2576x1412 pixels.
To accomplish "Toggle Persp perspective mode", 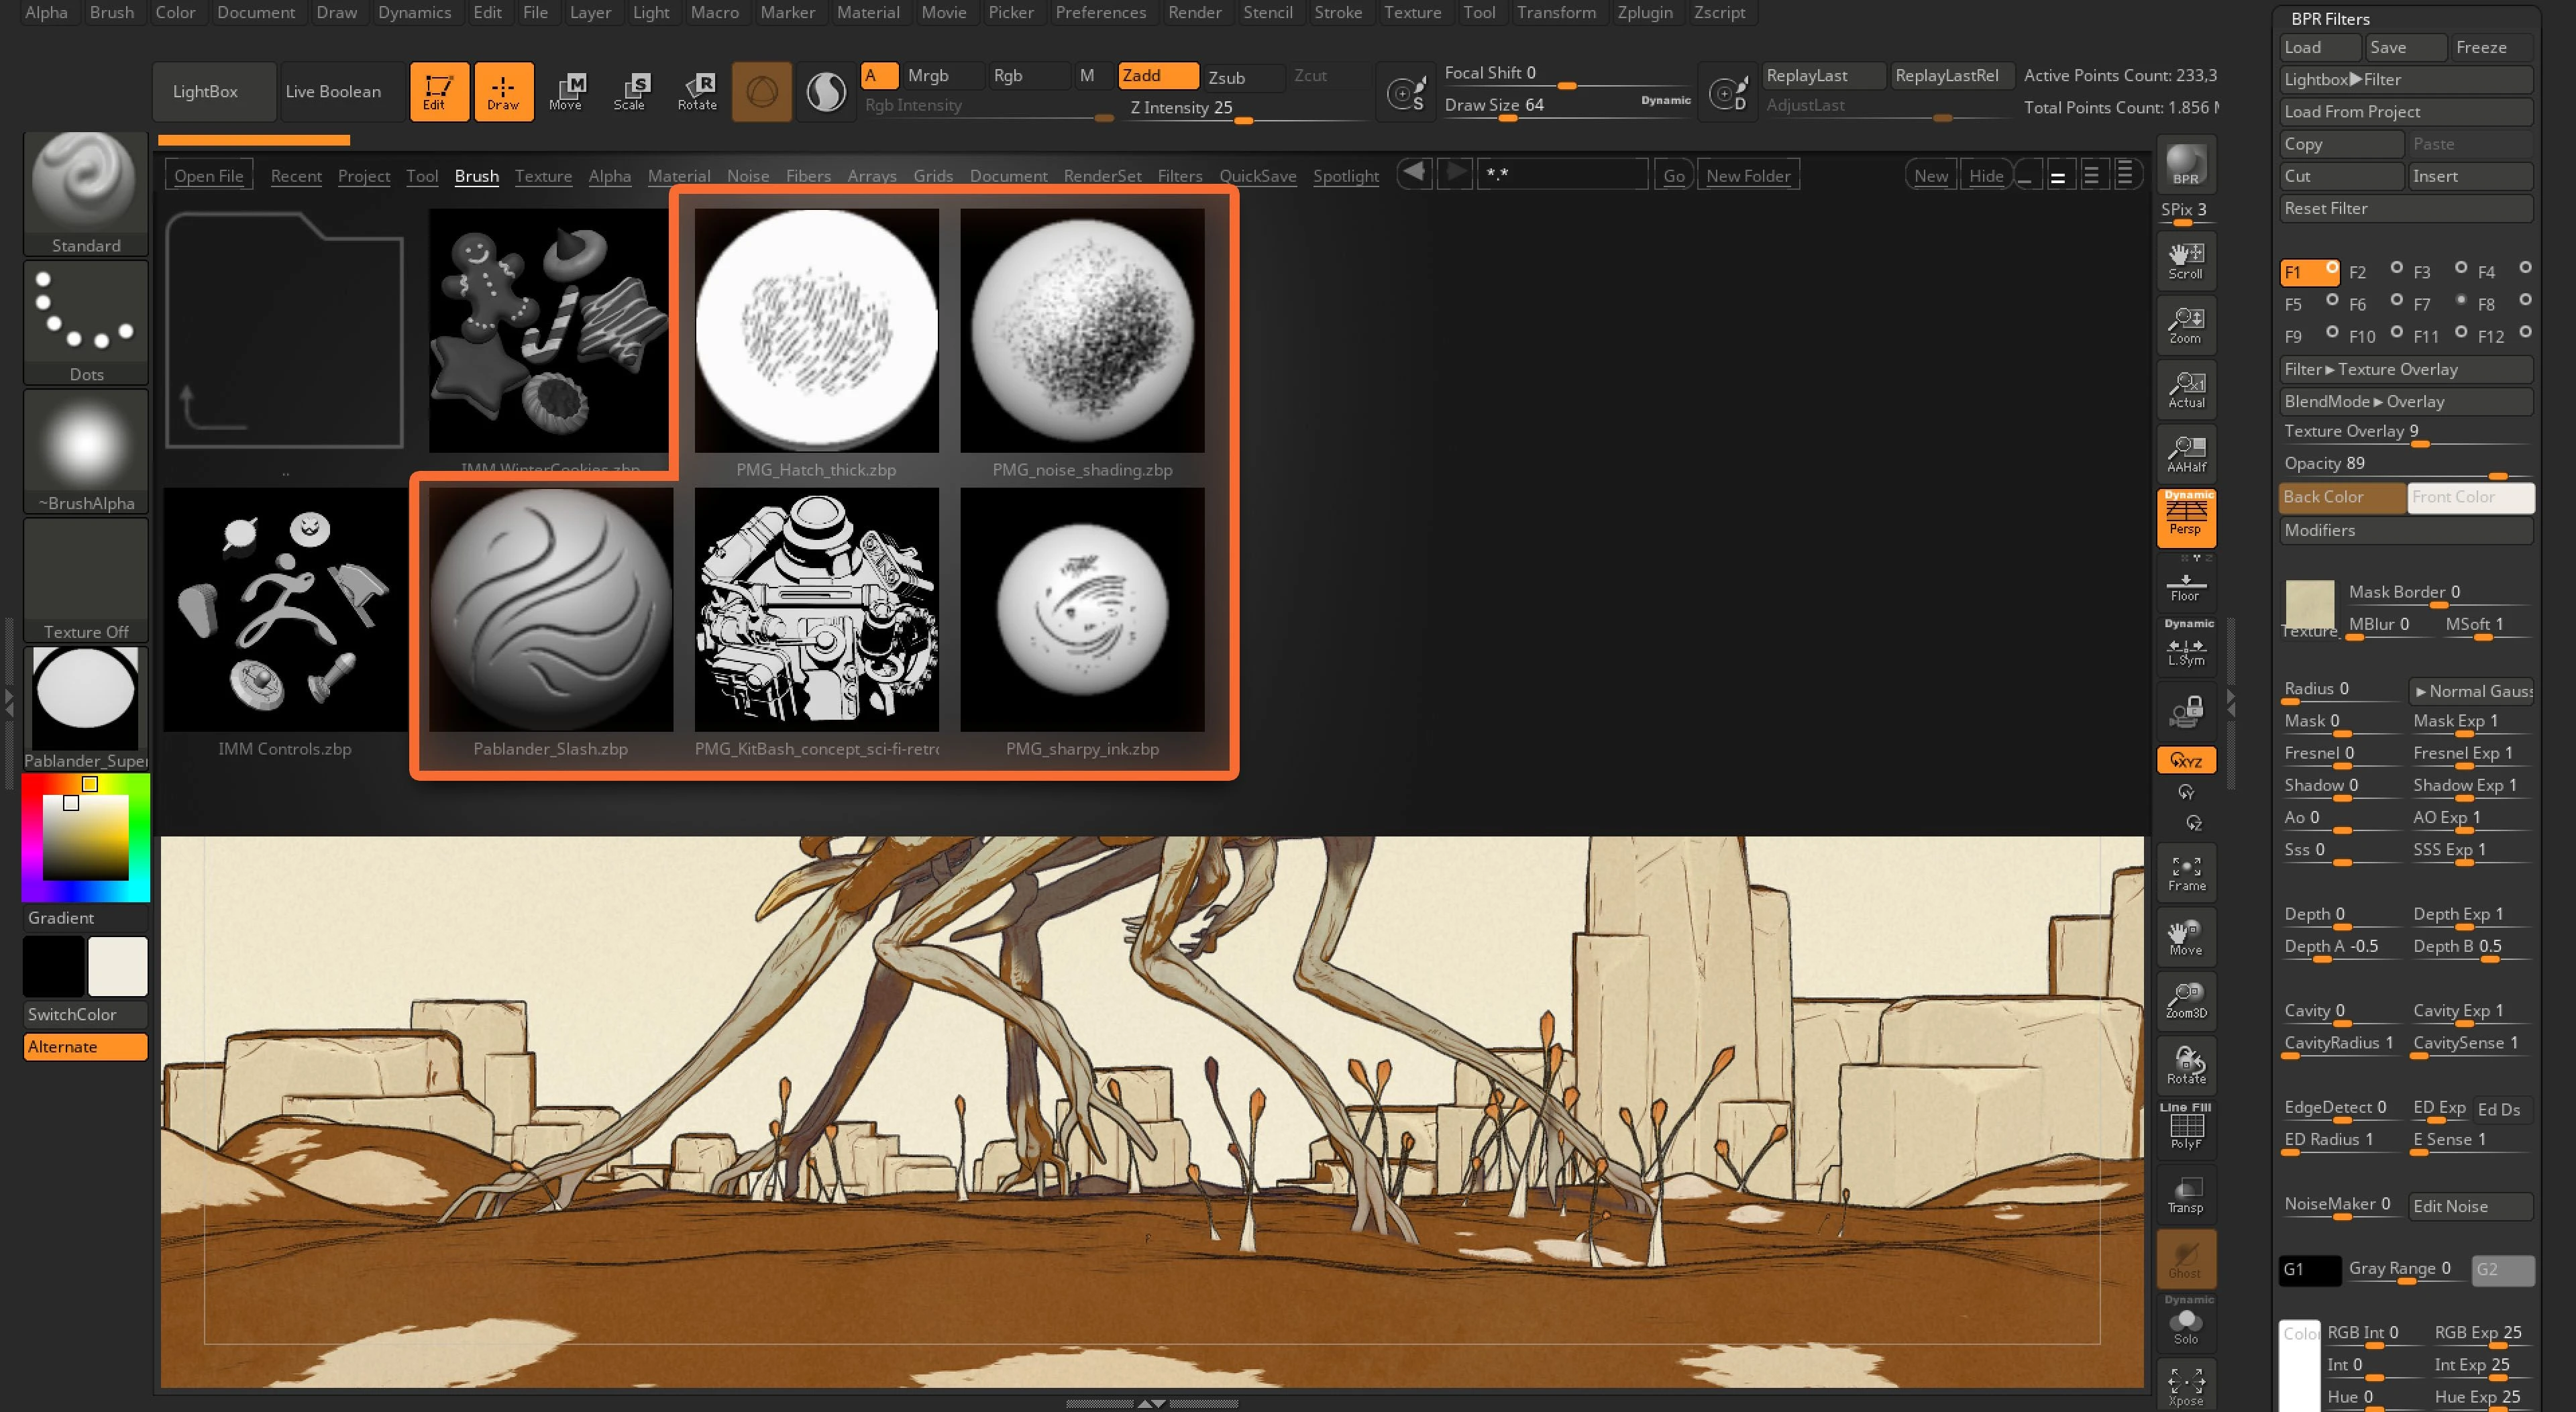I will (2186, 518).
